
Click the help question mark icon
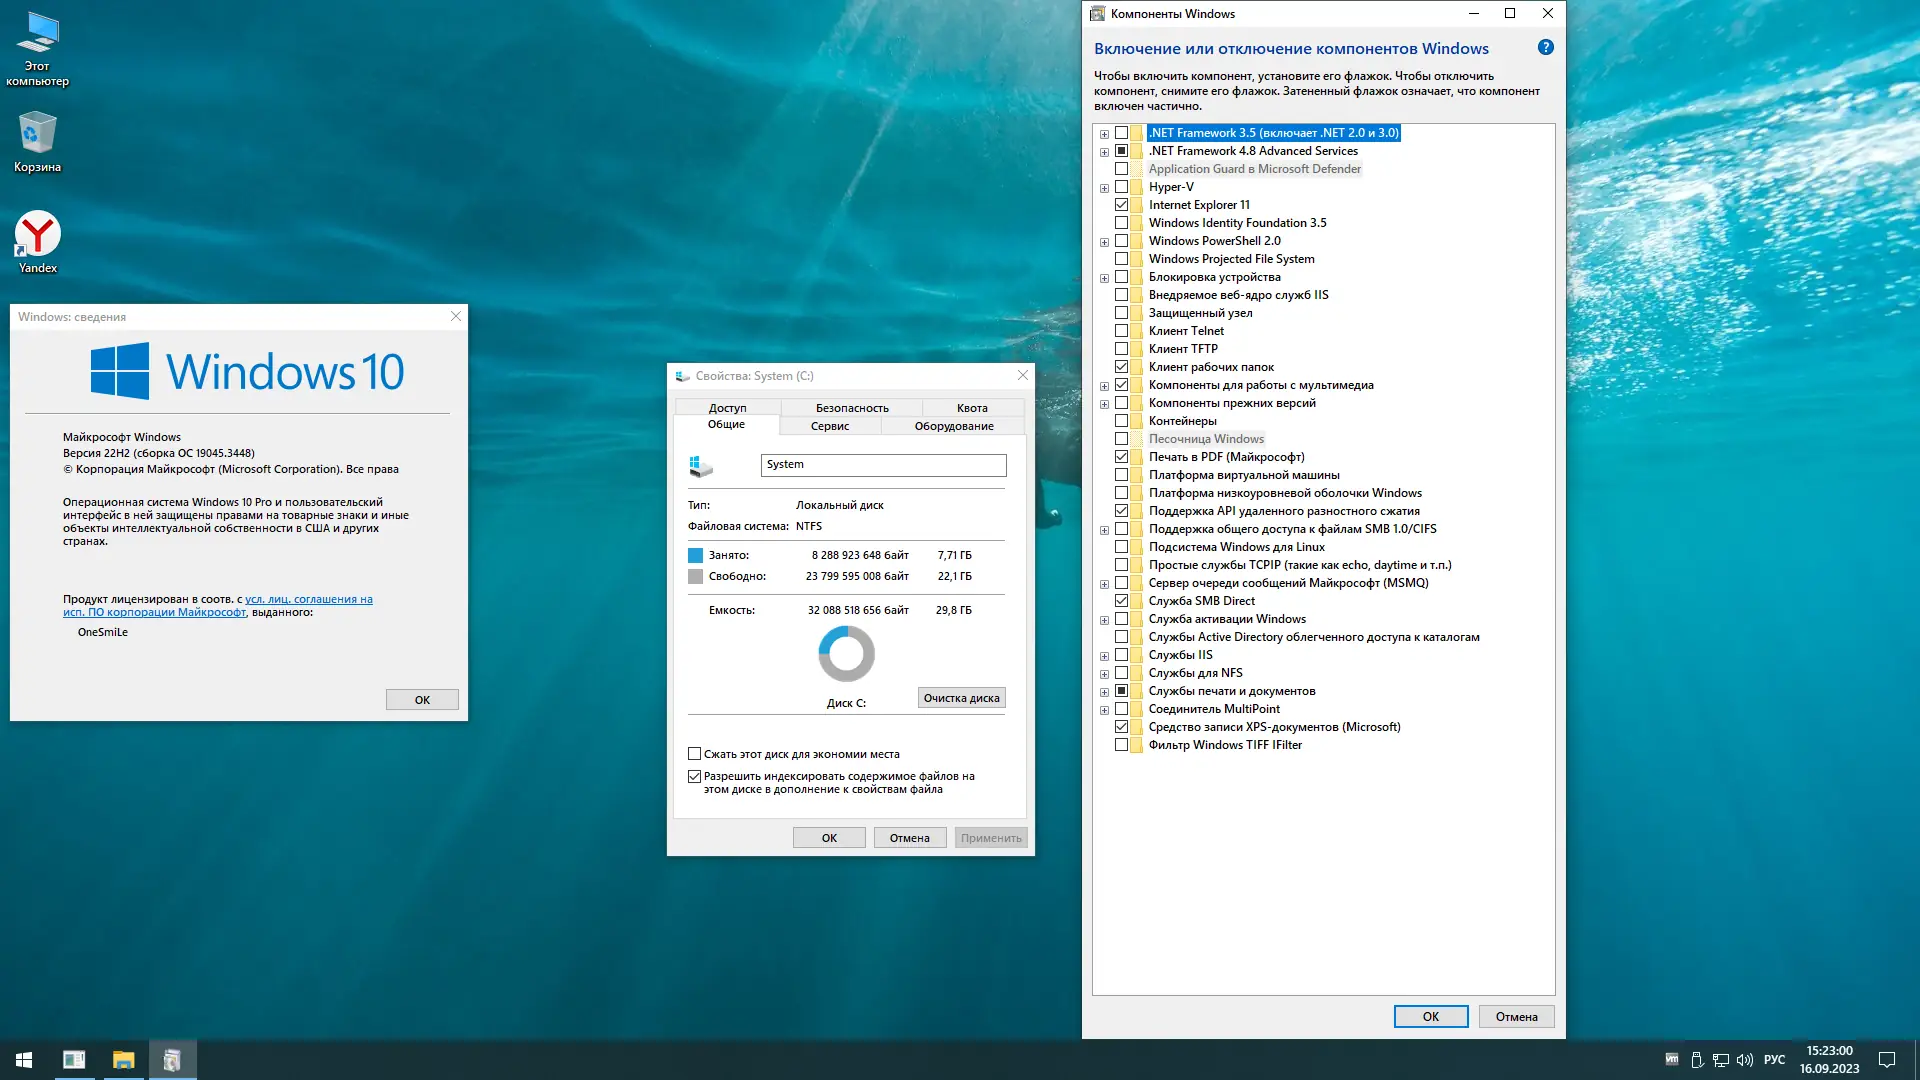(x=1545, y=48)
